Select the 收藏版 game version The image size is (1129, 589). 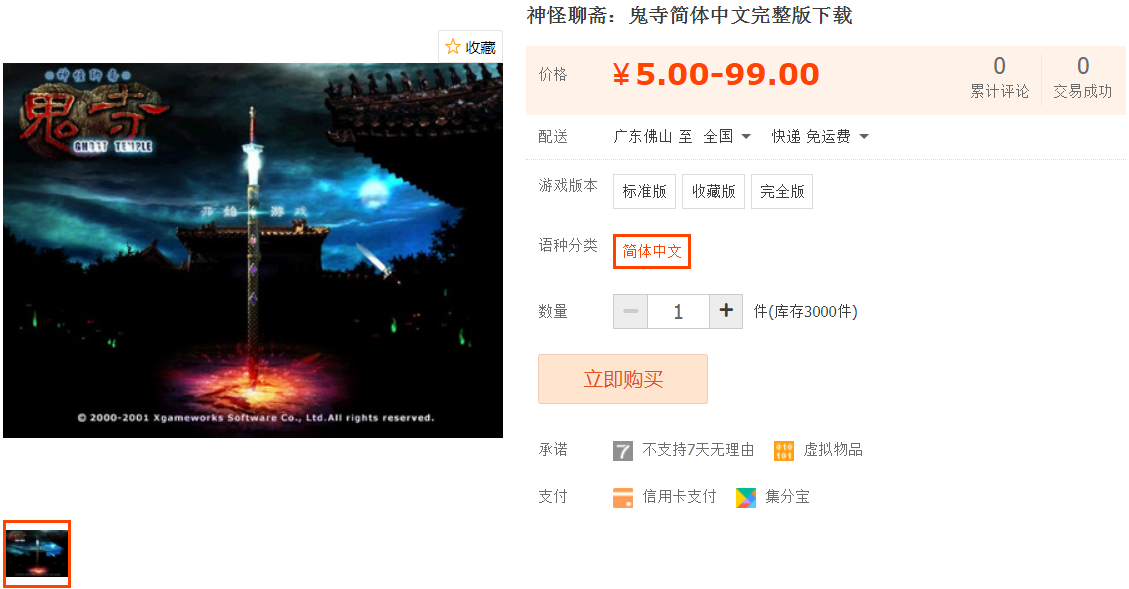pyautogui.click(x=714, y=192)
